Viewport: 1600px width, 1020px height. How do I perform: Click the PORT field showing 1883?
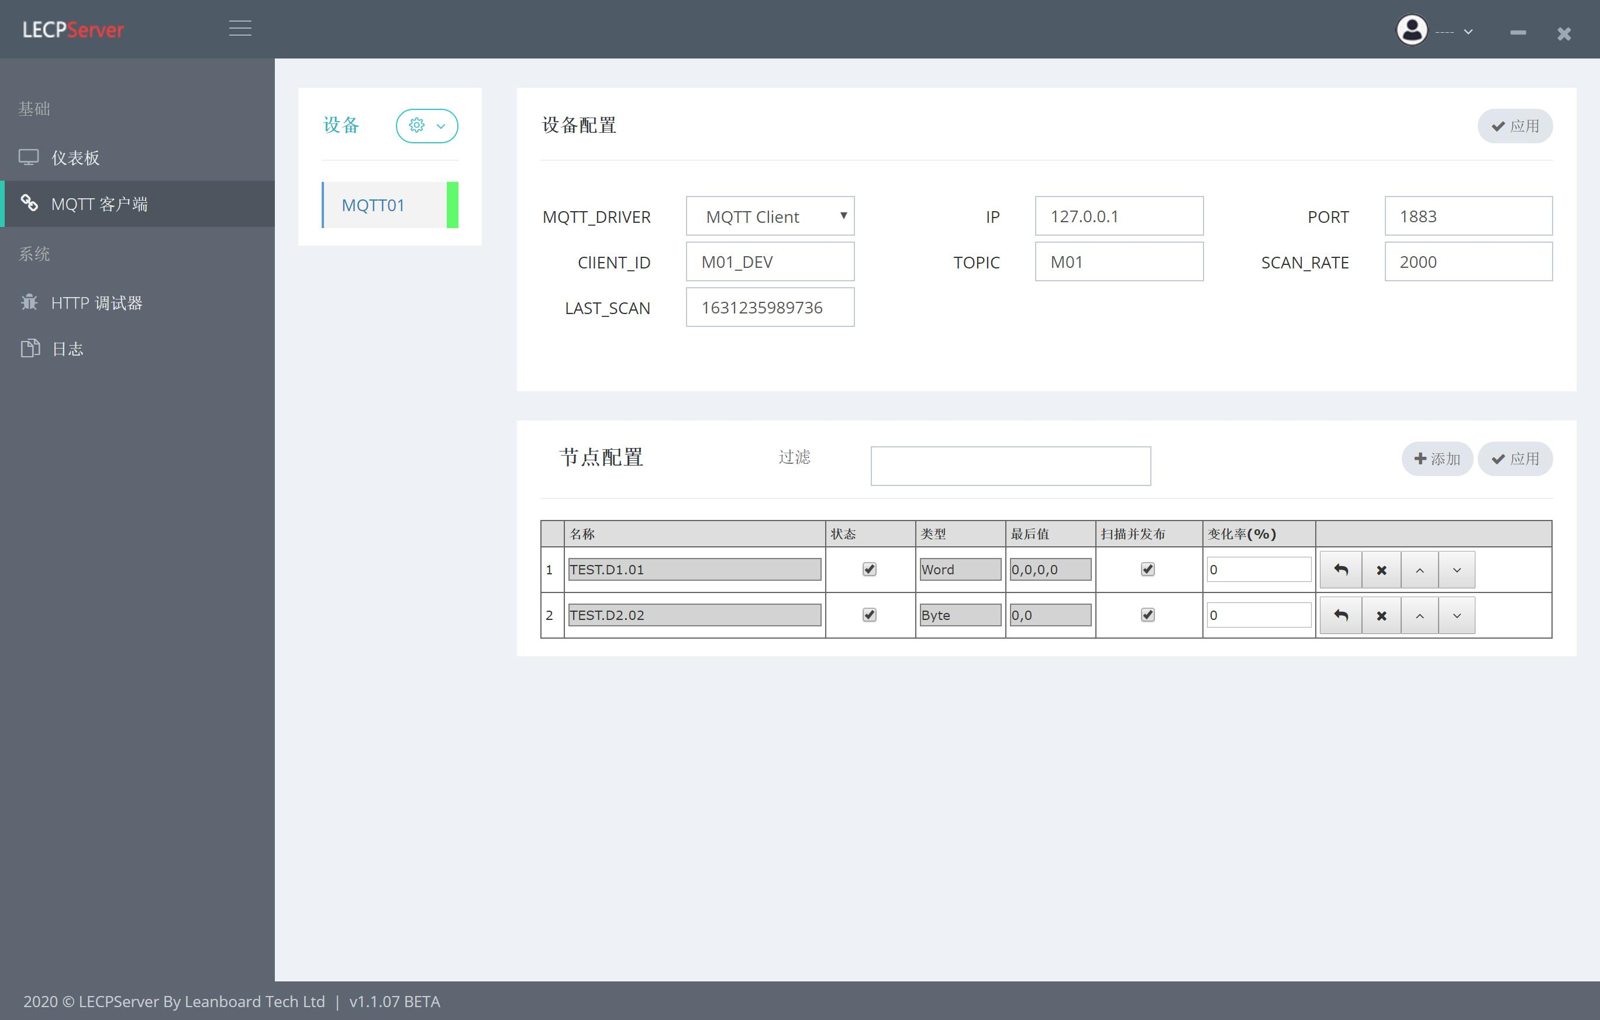pyautogui.click(x=1468, y=216)
